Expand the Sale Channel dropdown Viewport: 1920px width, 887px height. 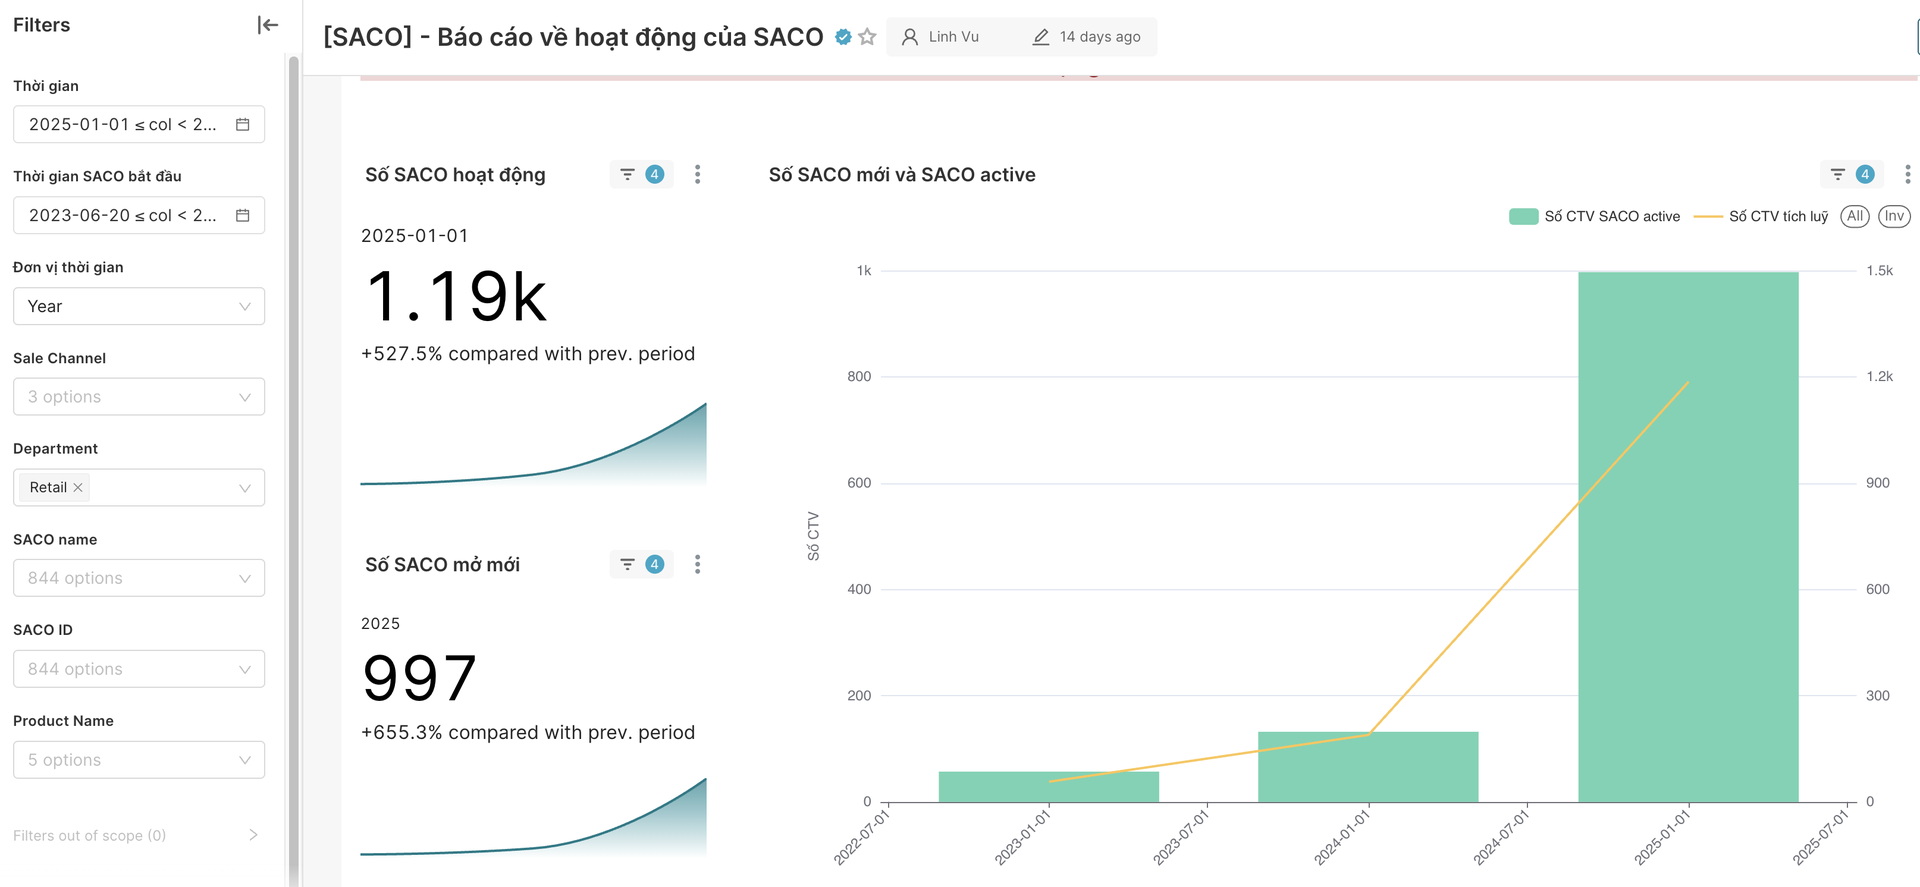point(139,397)
